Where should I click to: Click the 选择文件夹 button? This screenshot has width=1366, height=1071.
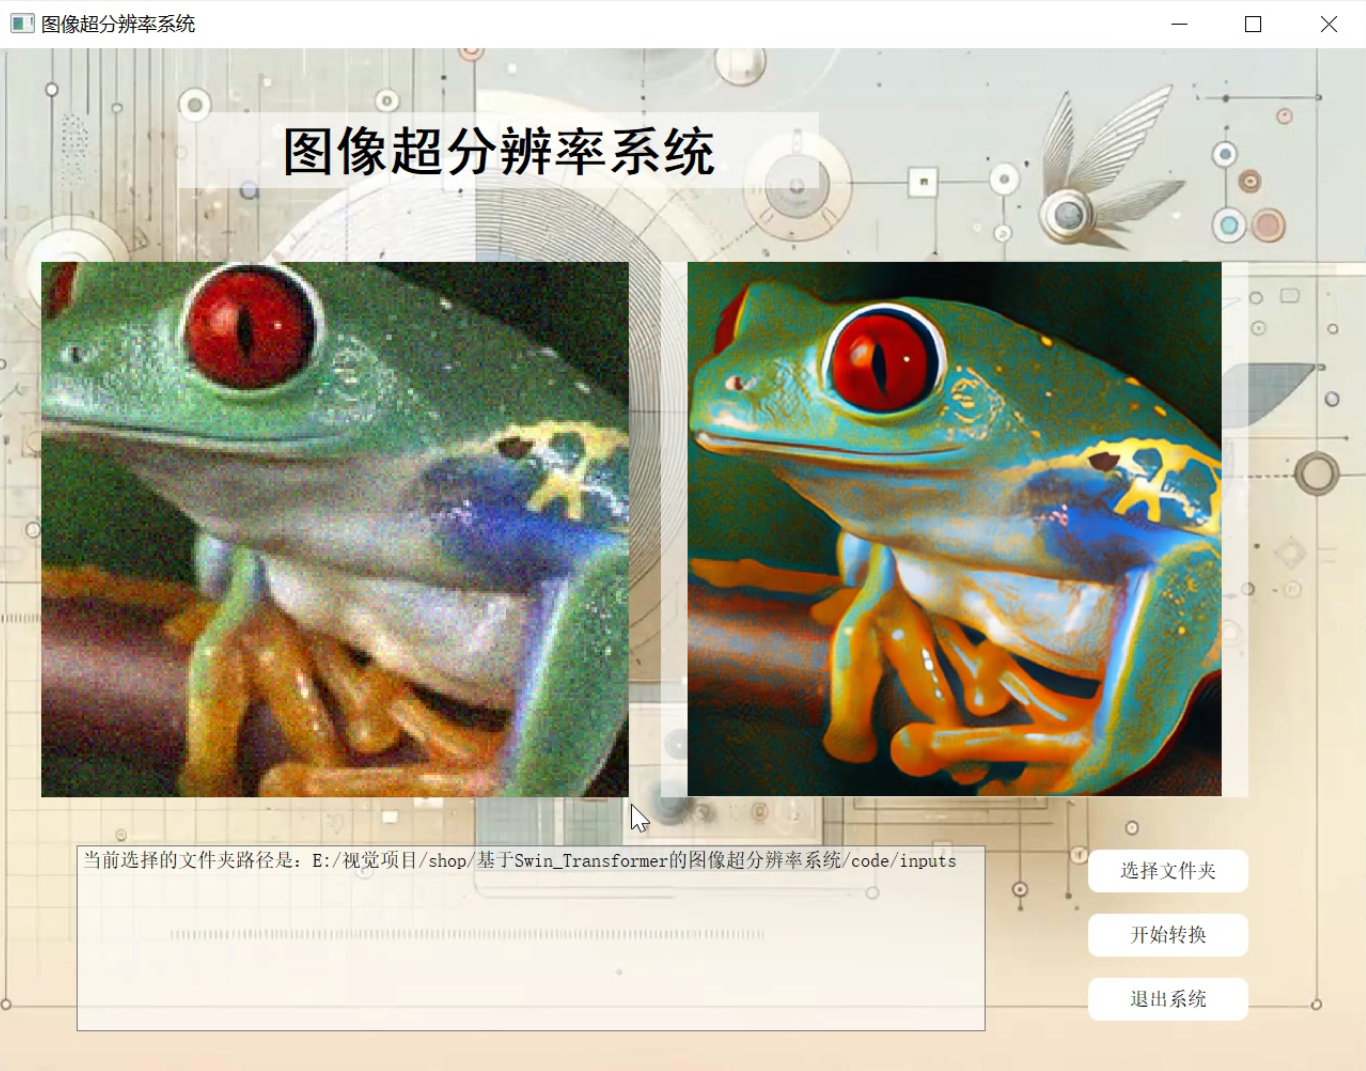tap(1168, 871)
